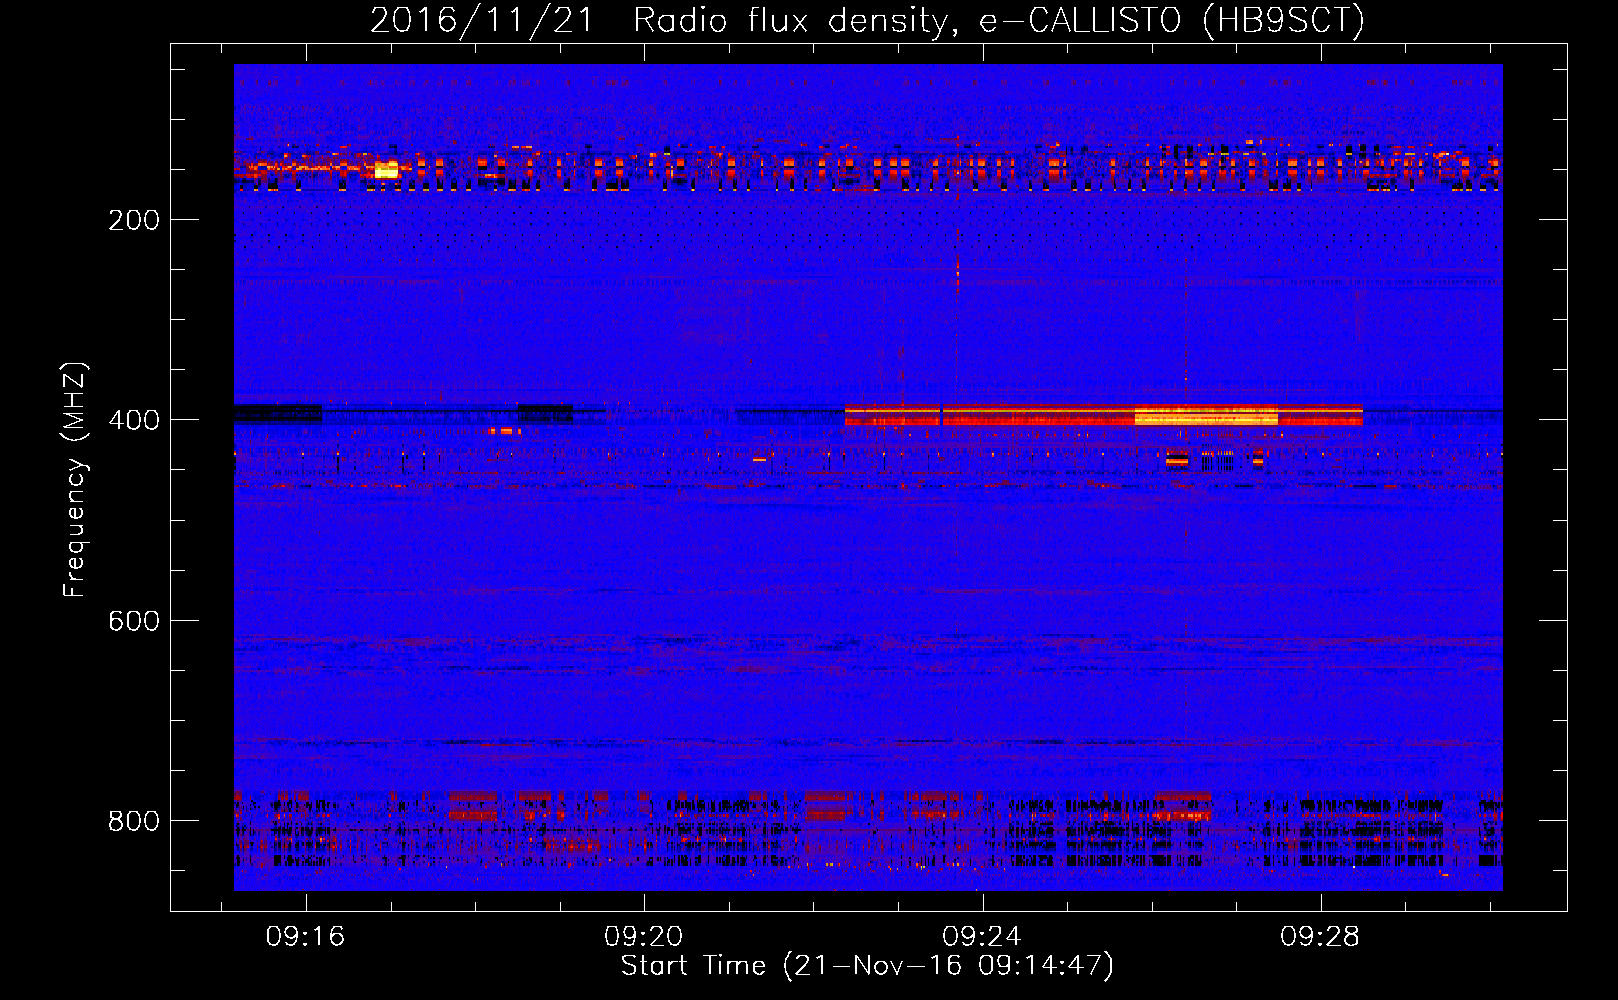The image size is (1618, 1000).
Task: Select the 200 frequency tick label
Action: (x=134, y=220)
